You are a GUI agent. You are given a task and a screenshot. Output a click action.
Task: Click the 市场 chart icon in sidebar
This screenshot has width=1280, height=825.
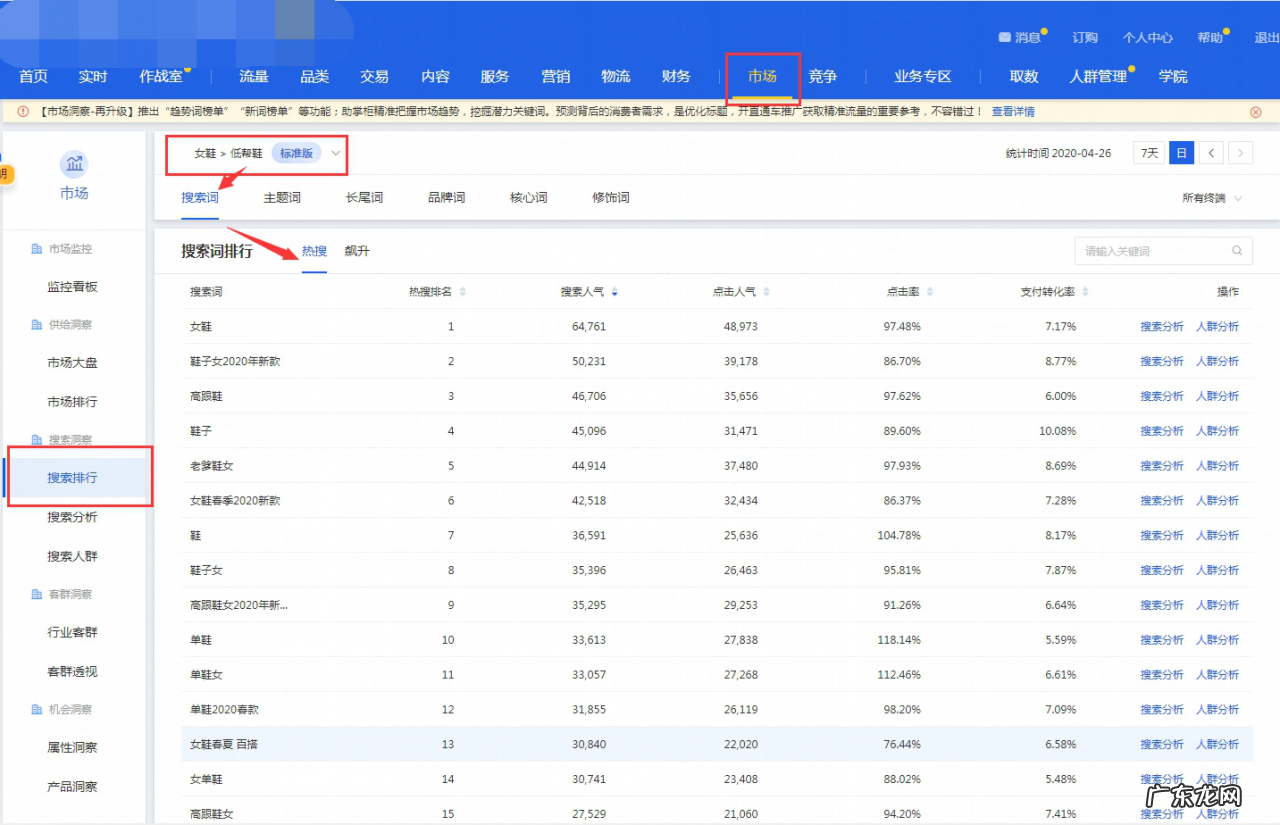click(x=74, y=164)
